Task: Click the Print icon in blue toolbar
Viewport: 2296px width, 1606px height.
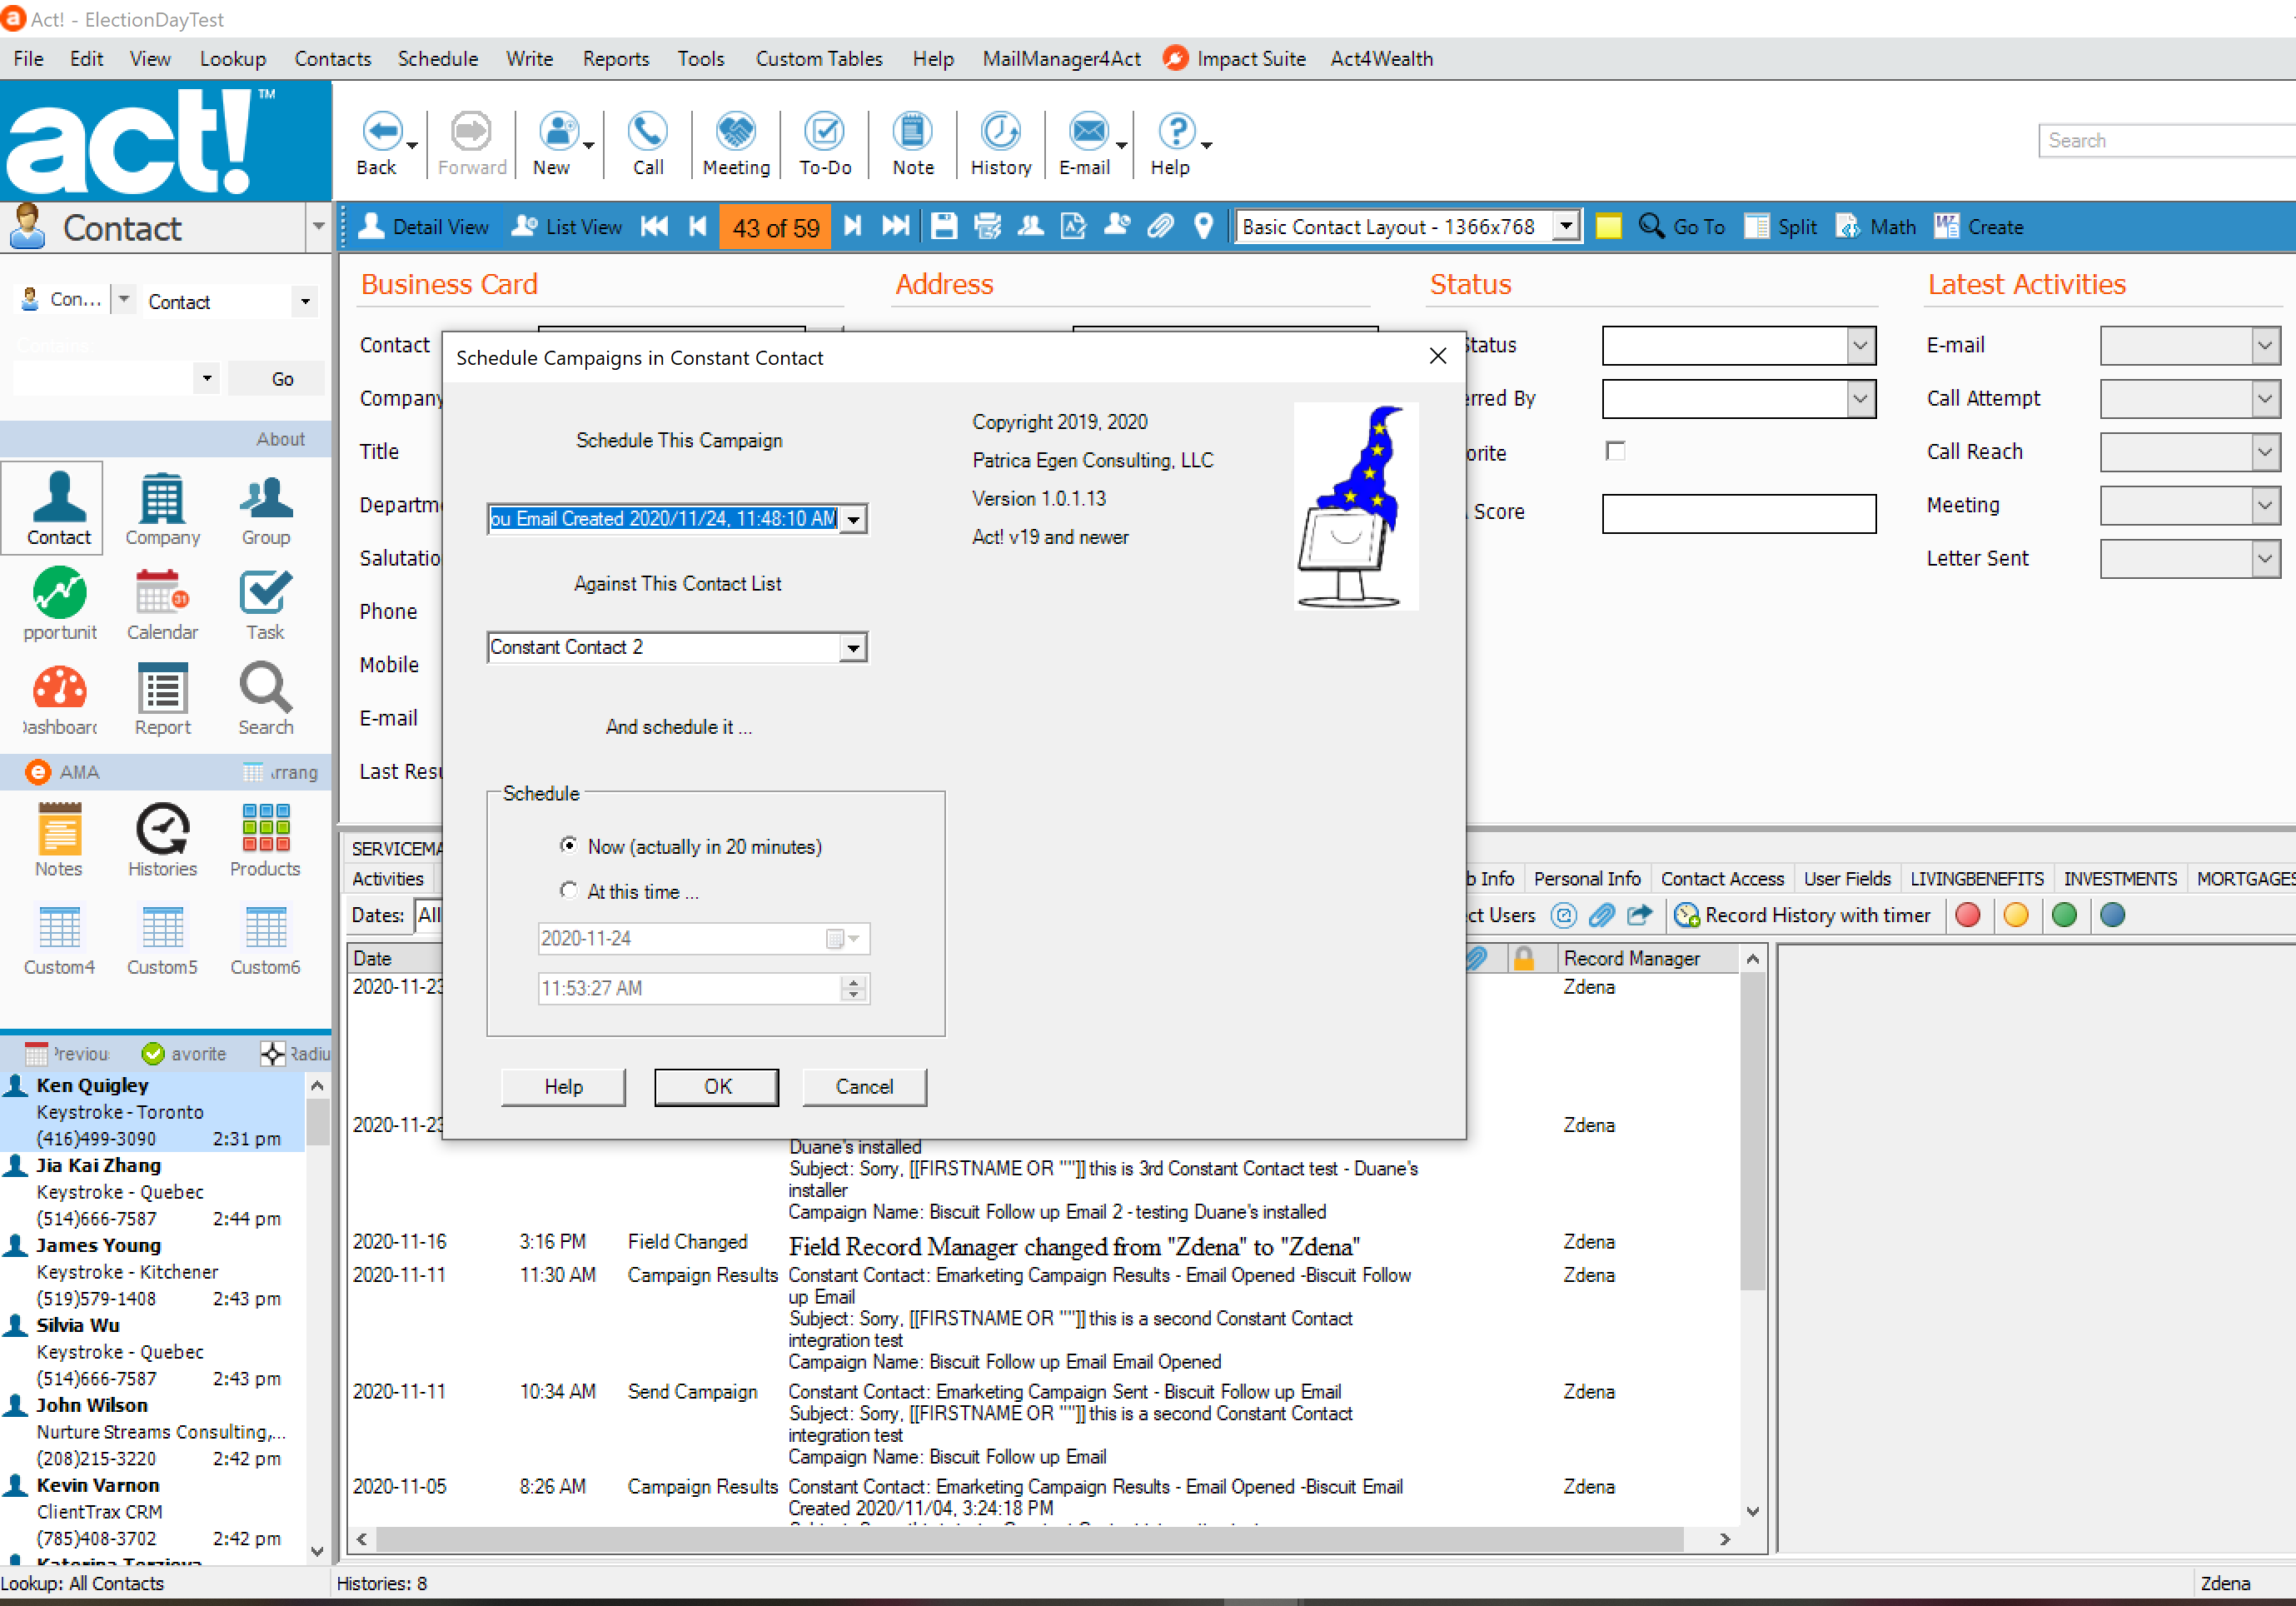Action: point(988,227)
